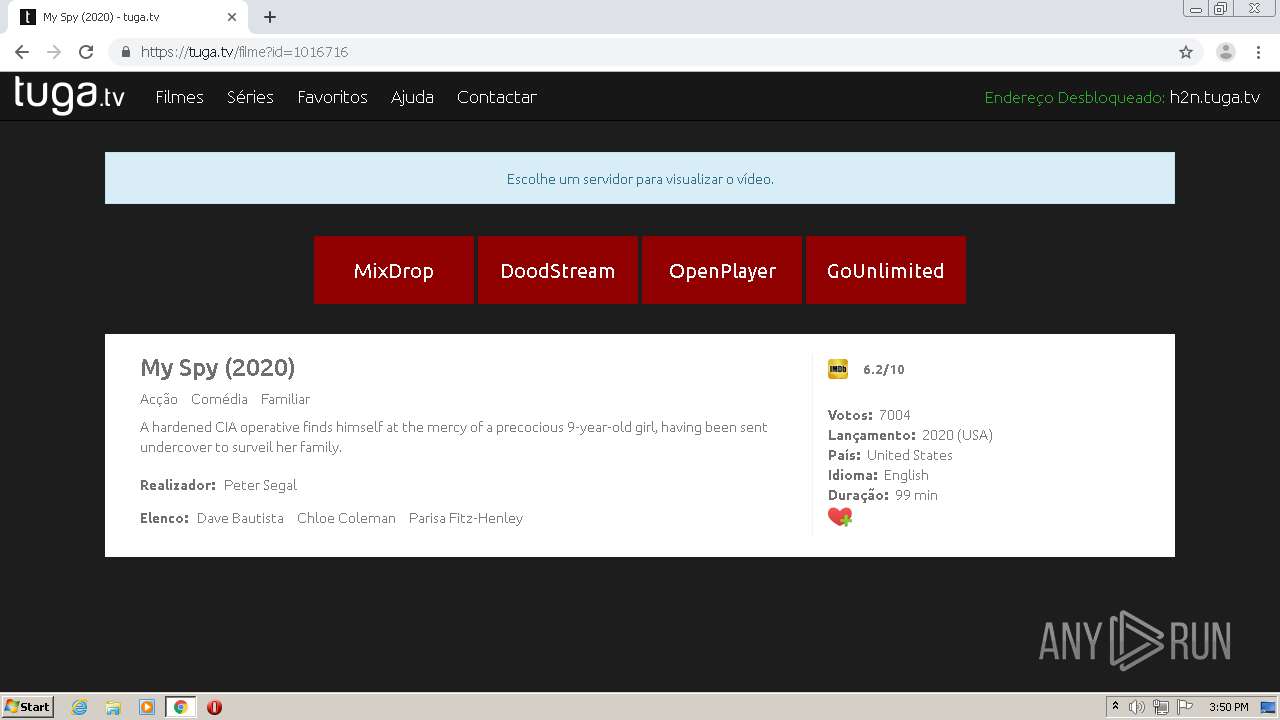Screen dimensions: 1280x720
Task: Click the volume speaker tray icon
Action: point(1137,707)
